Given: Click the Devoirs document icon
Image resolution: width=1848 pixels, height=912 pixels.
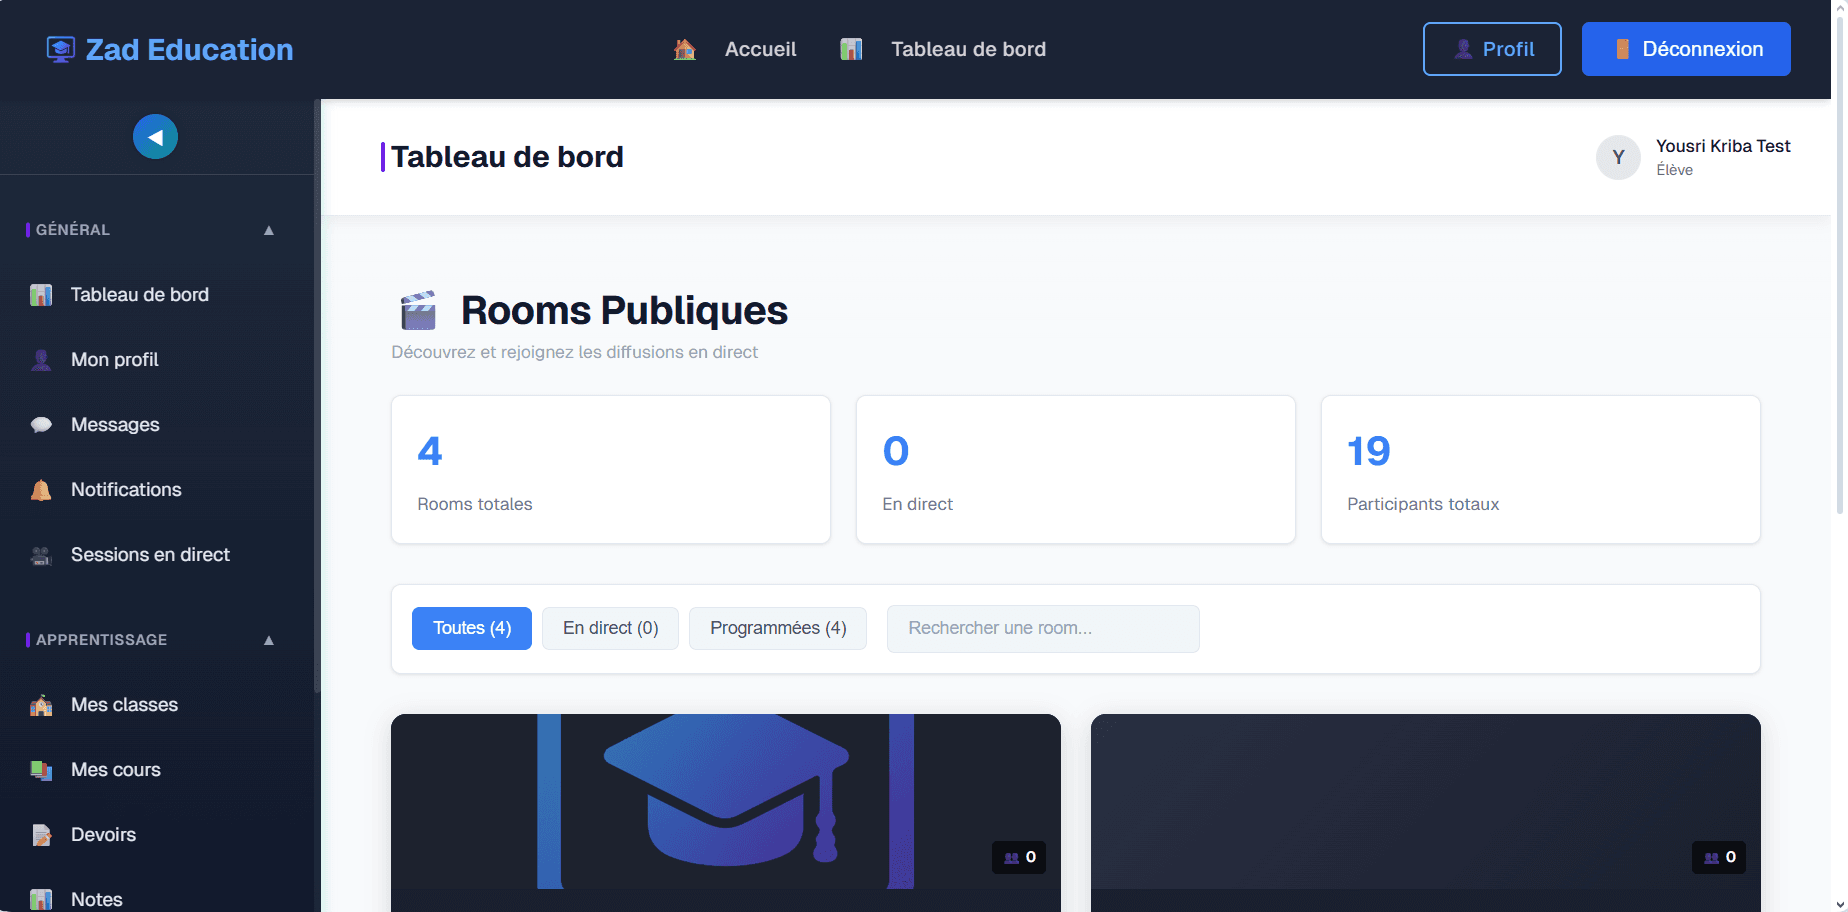Looking at the screenshot, I should tap(41, 835).
